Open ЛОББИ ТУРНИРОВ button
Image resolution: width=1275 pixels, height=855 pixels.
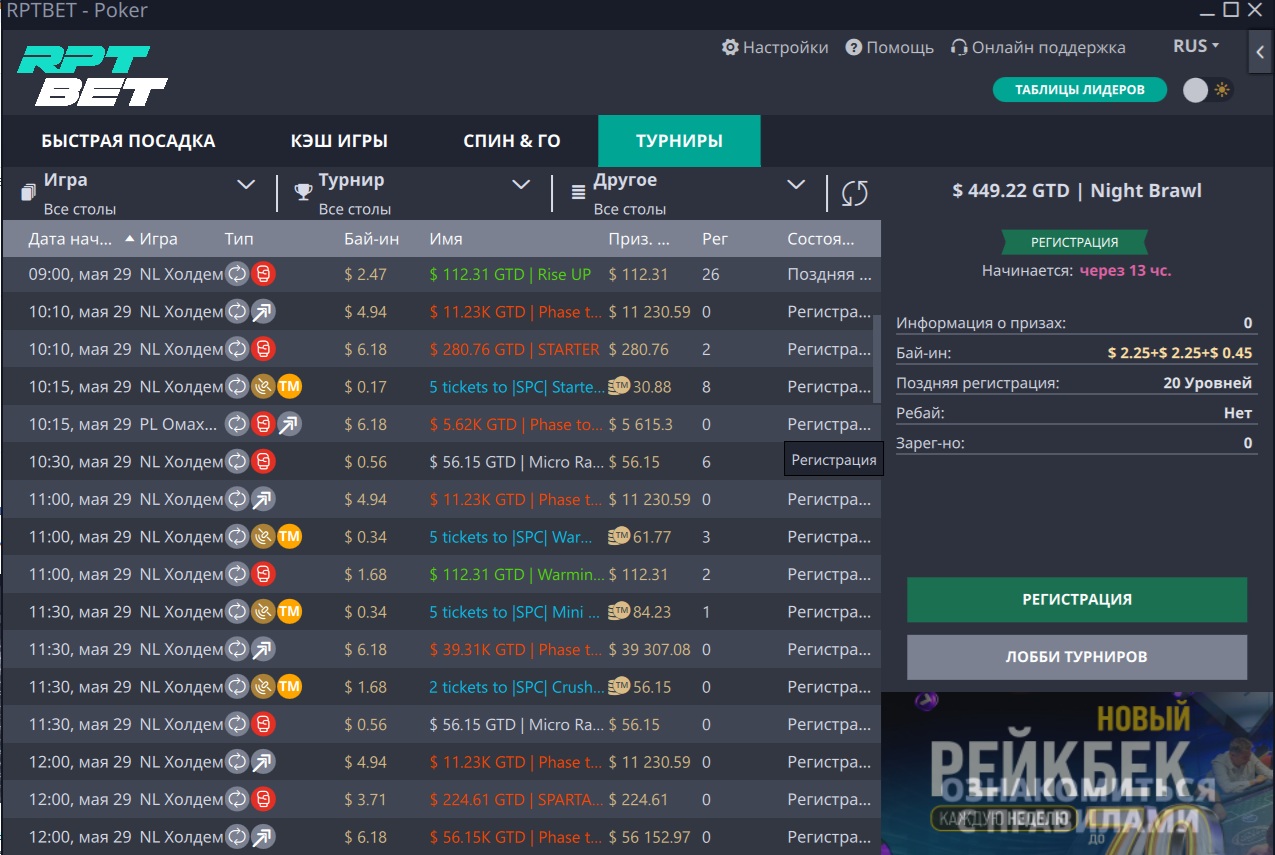coord(1076,657)
